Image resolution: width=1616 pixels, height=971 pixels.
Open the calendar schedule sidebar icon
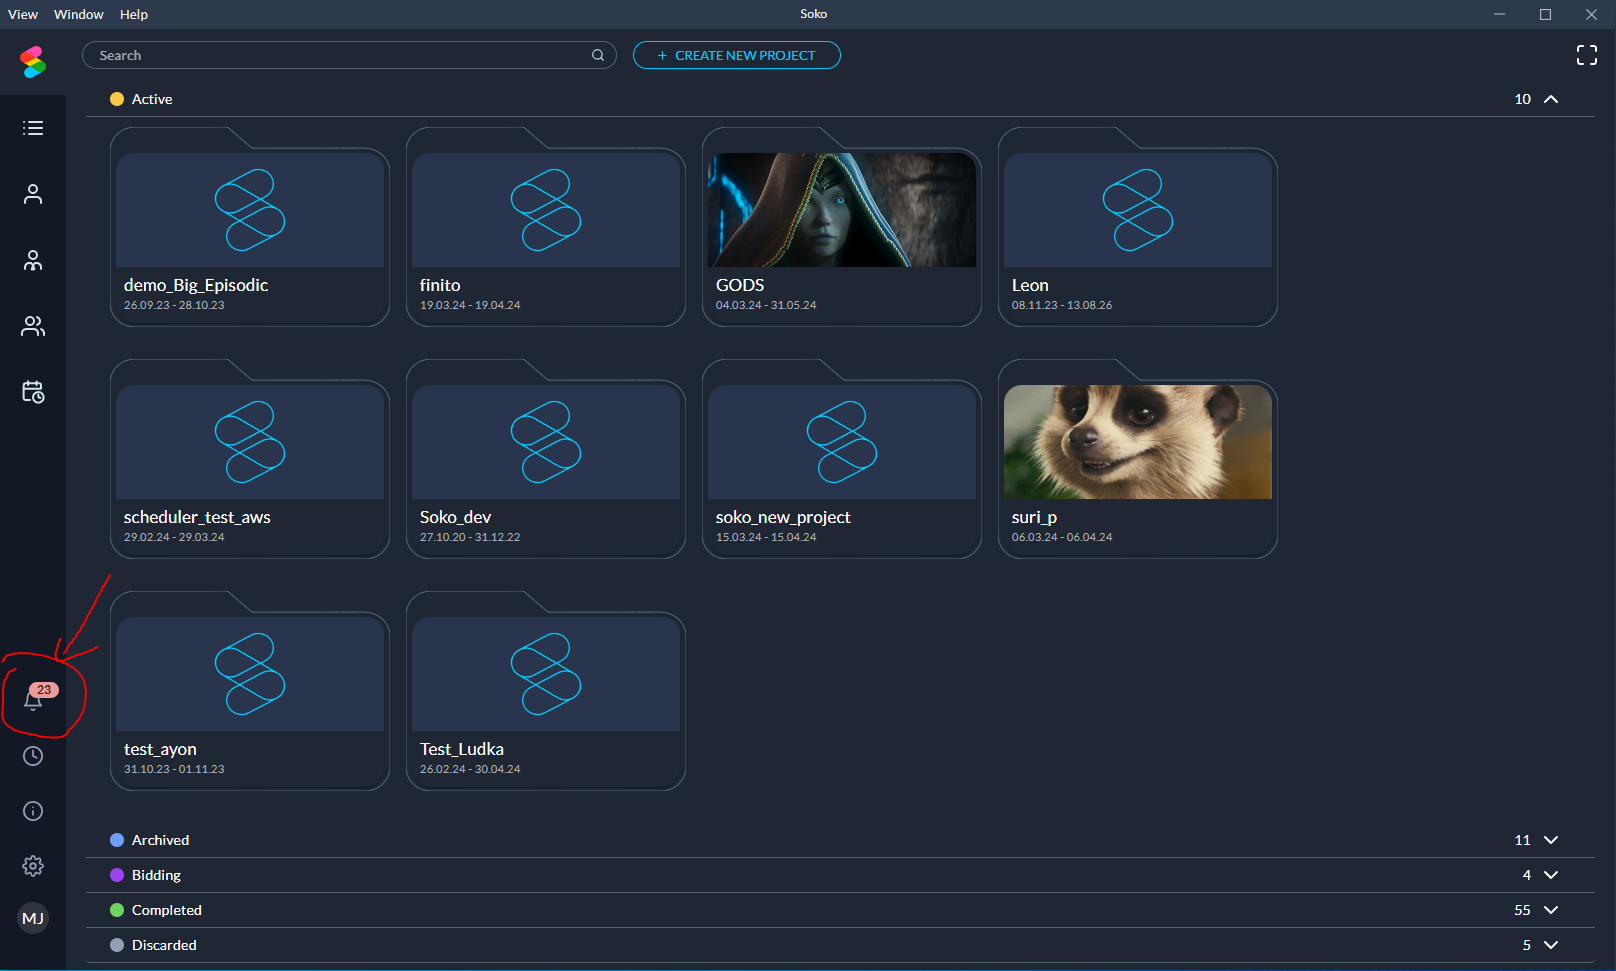(x=33, y=392)
